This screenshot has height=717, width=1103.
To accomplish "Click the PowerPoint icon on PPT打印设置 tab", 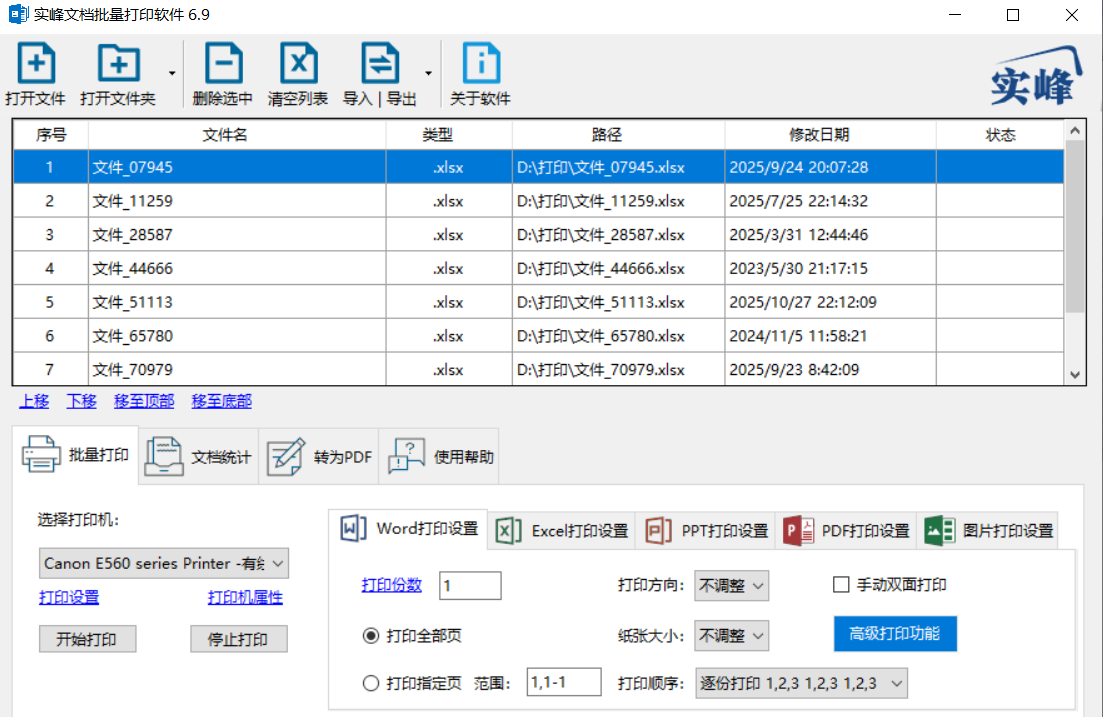I will click(658, 531).
